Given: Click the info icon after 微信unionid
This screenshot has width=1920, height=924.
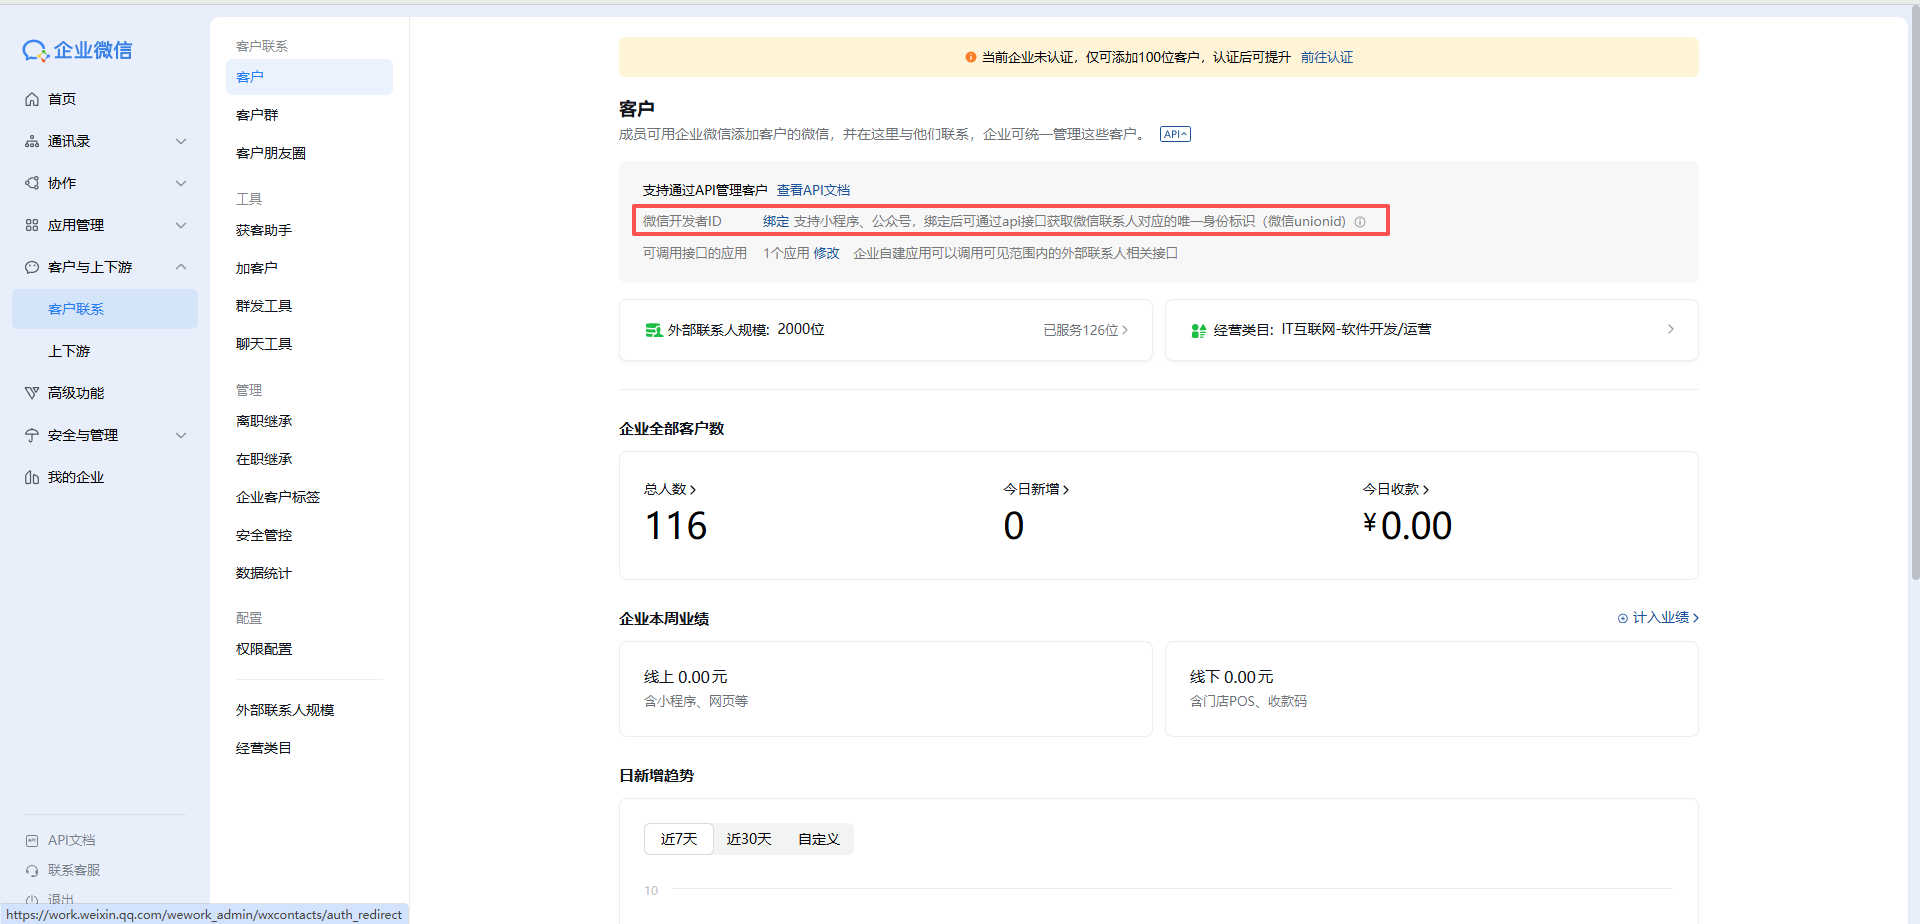Looking at the screenshot, I should (x=1360, y=222).
